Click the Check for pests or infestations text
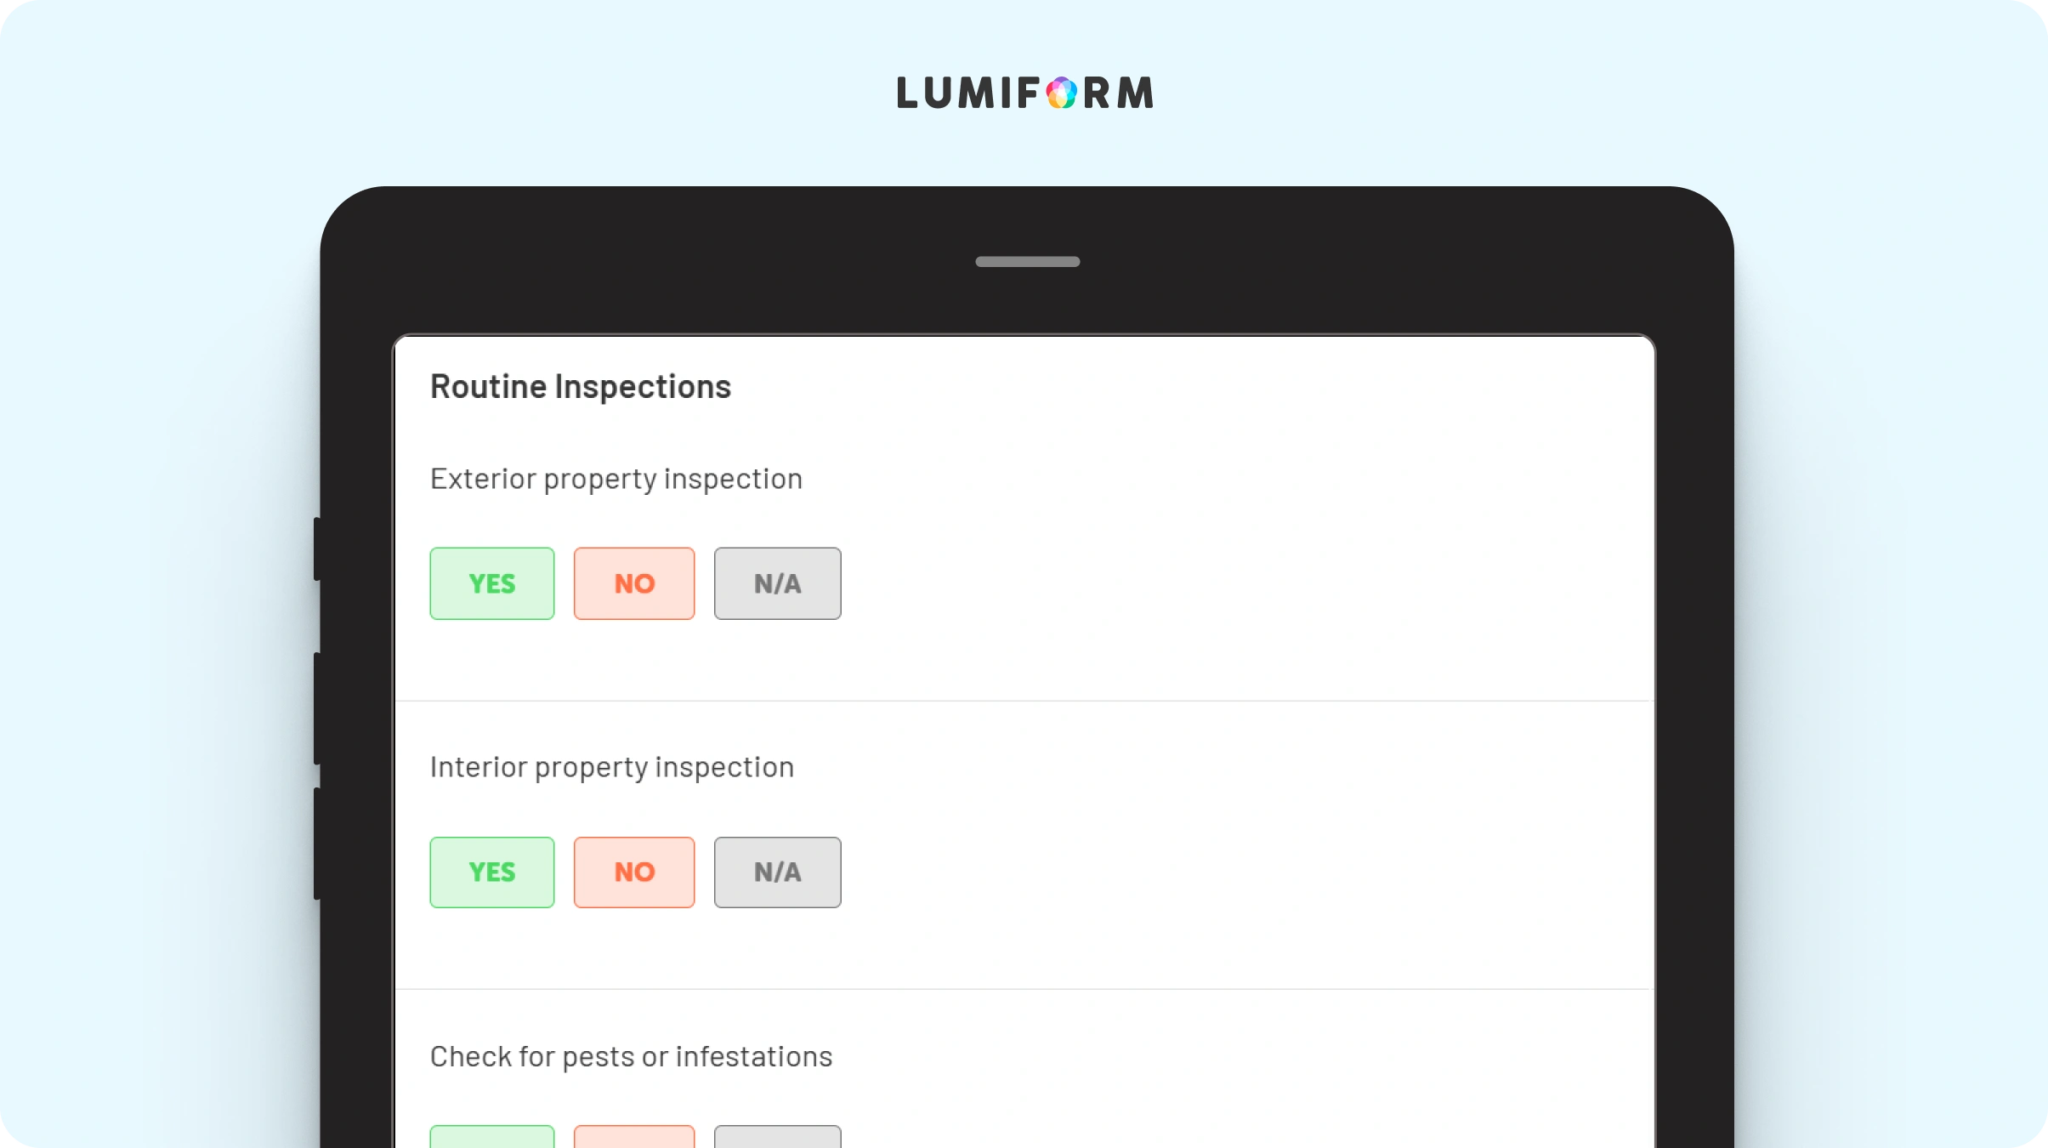The width and height of the screenshot is (2048, 1148). click(x=631, y=1057)
